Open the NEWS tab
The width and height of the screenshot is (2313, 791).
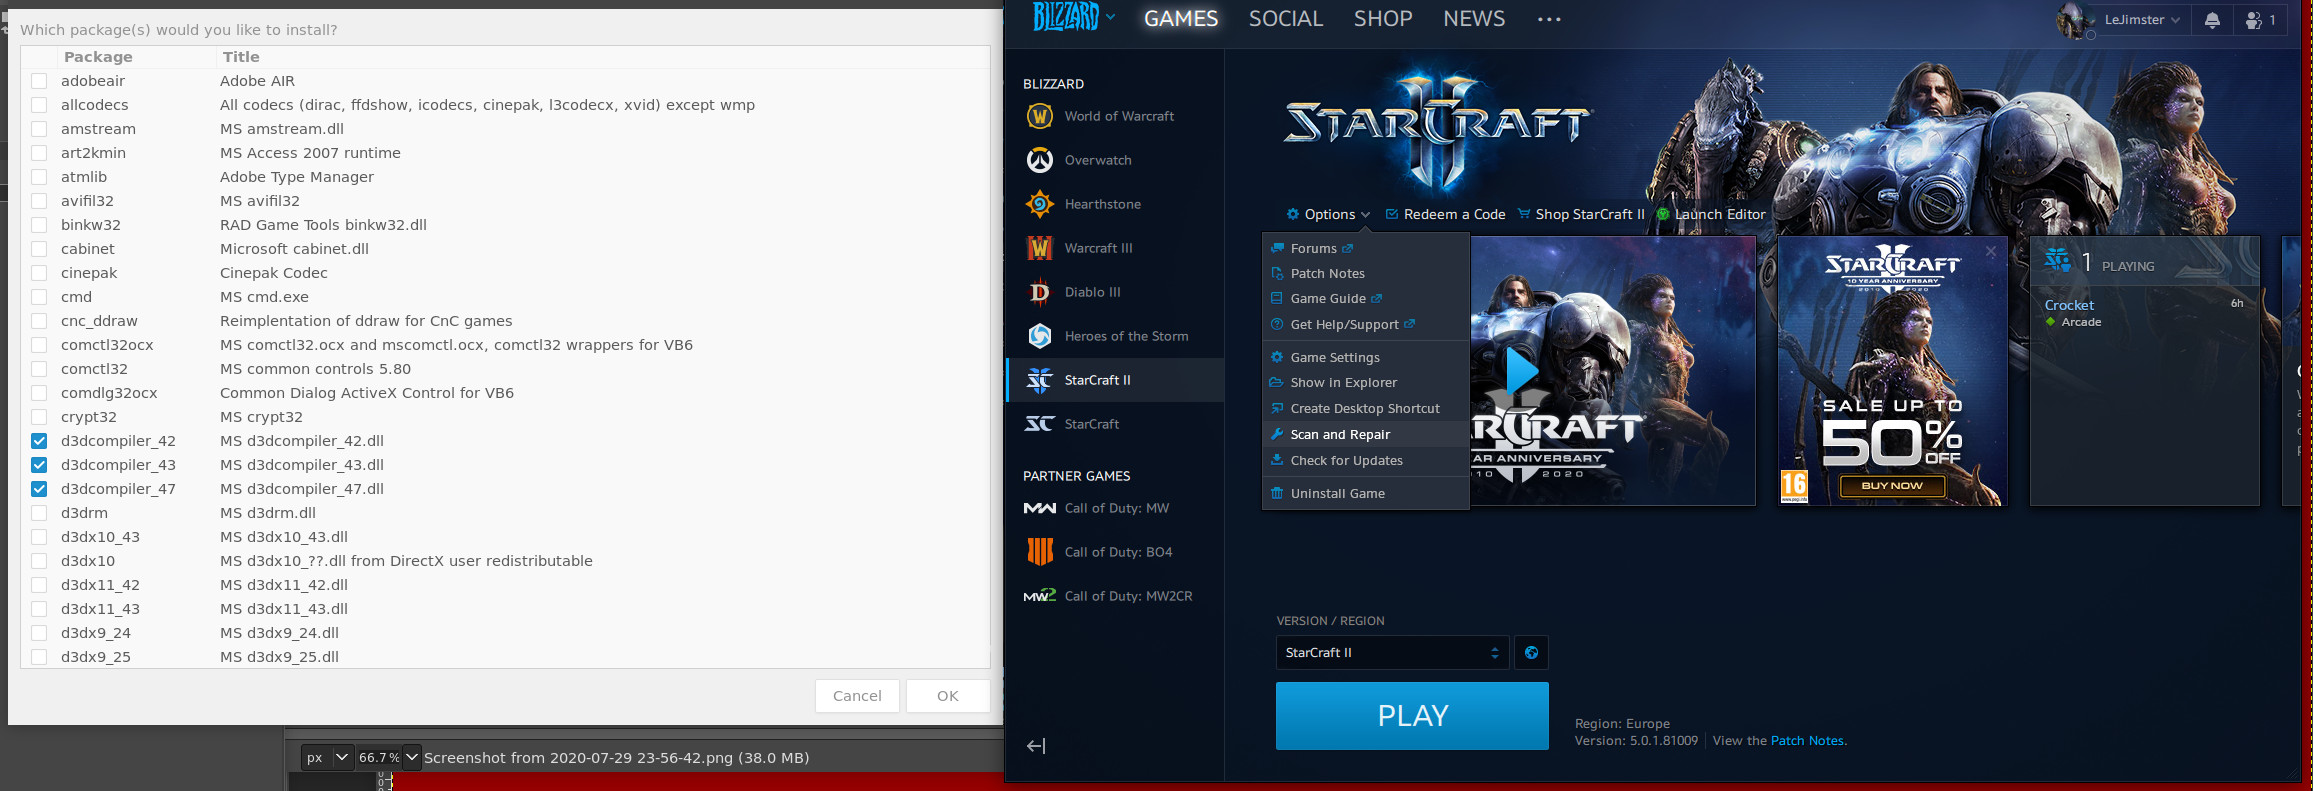[x=1474, y=19]
